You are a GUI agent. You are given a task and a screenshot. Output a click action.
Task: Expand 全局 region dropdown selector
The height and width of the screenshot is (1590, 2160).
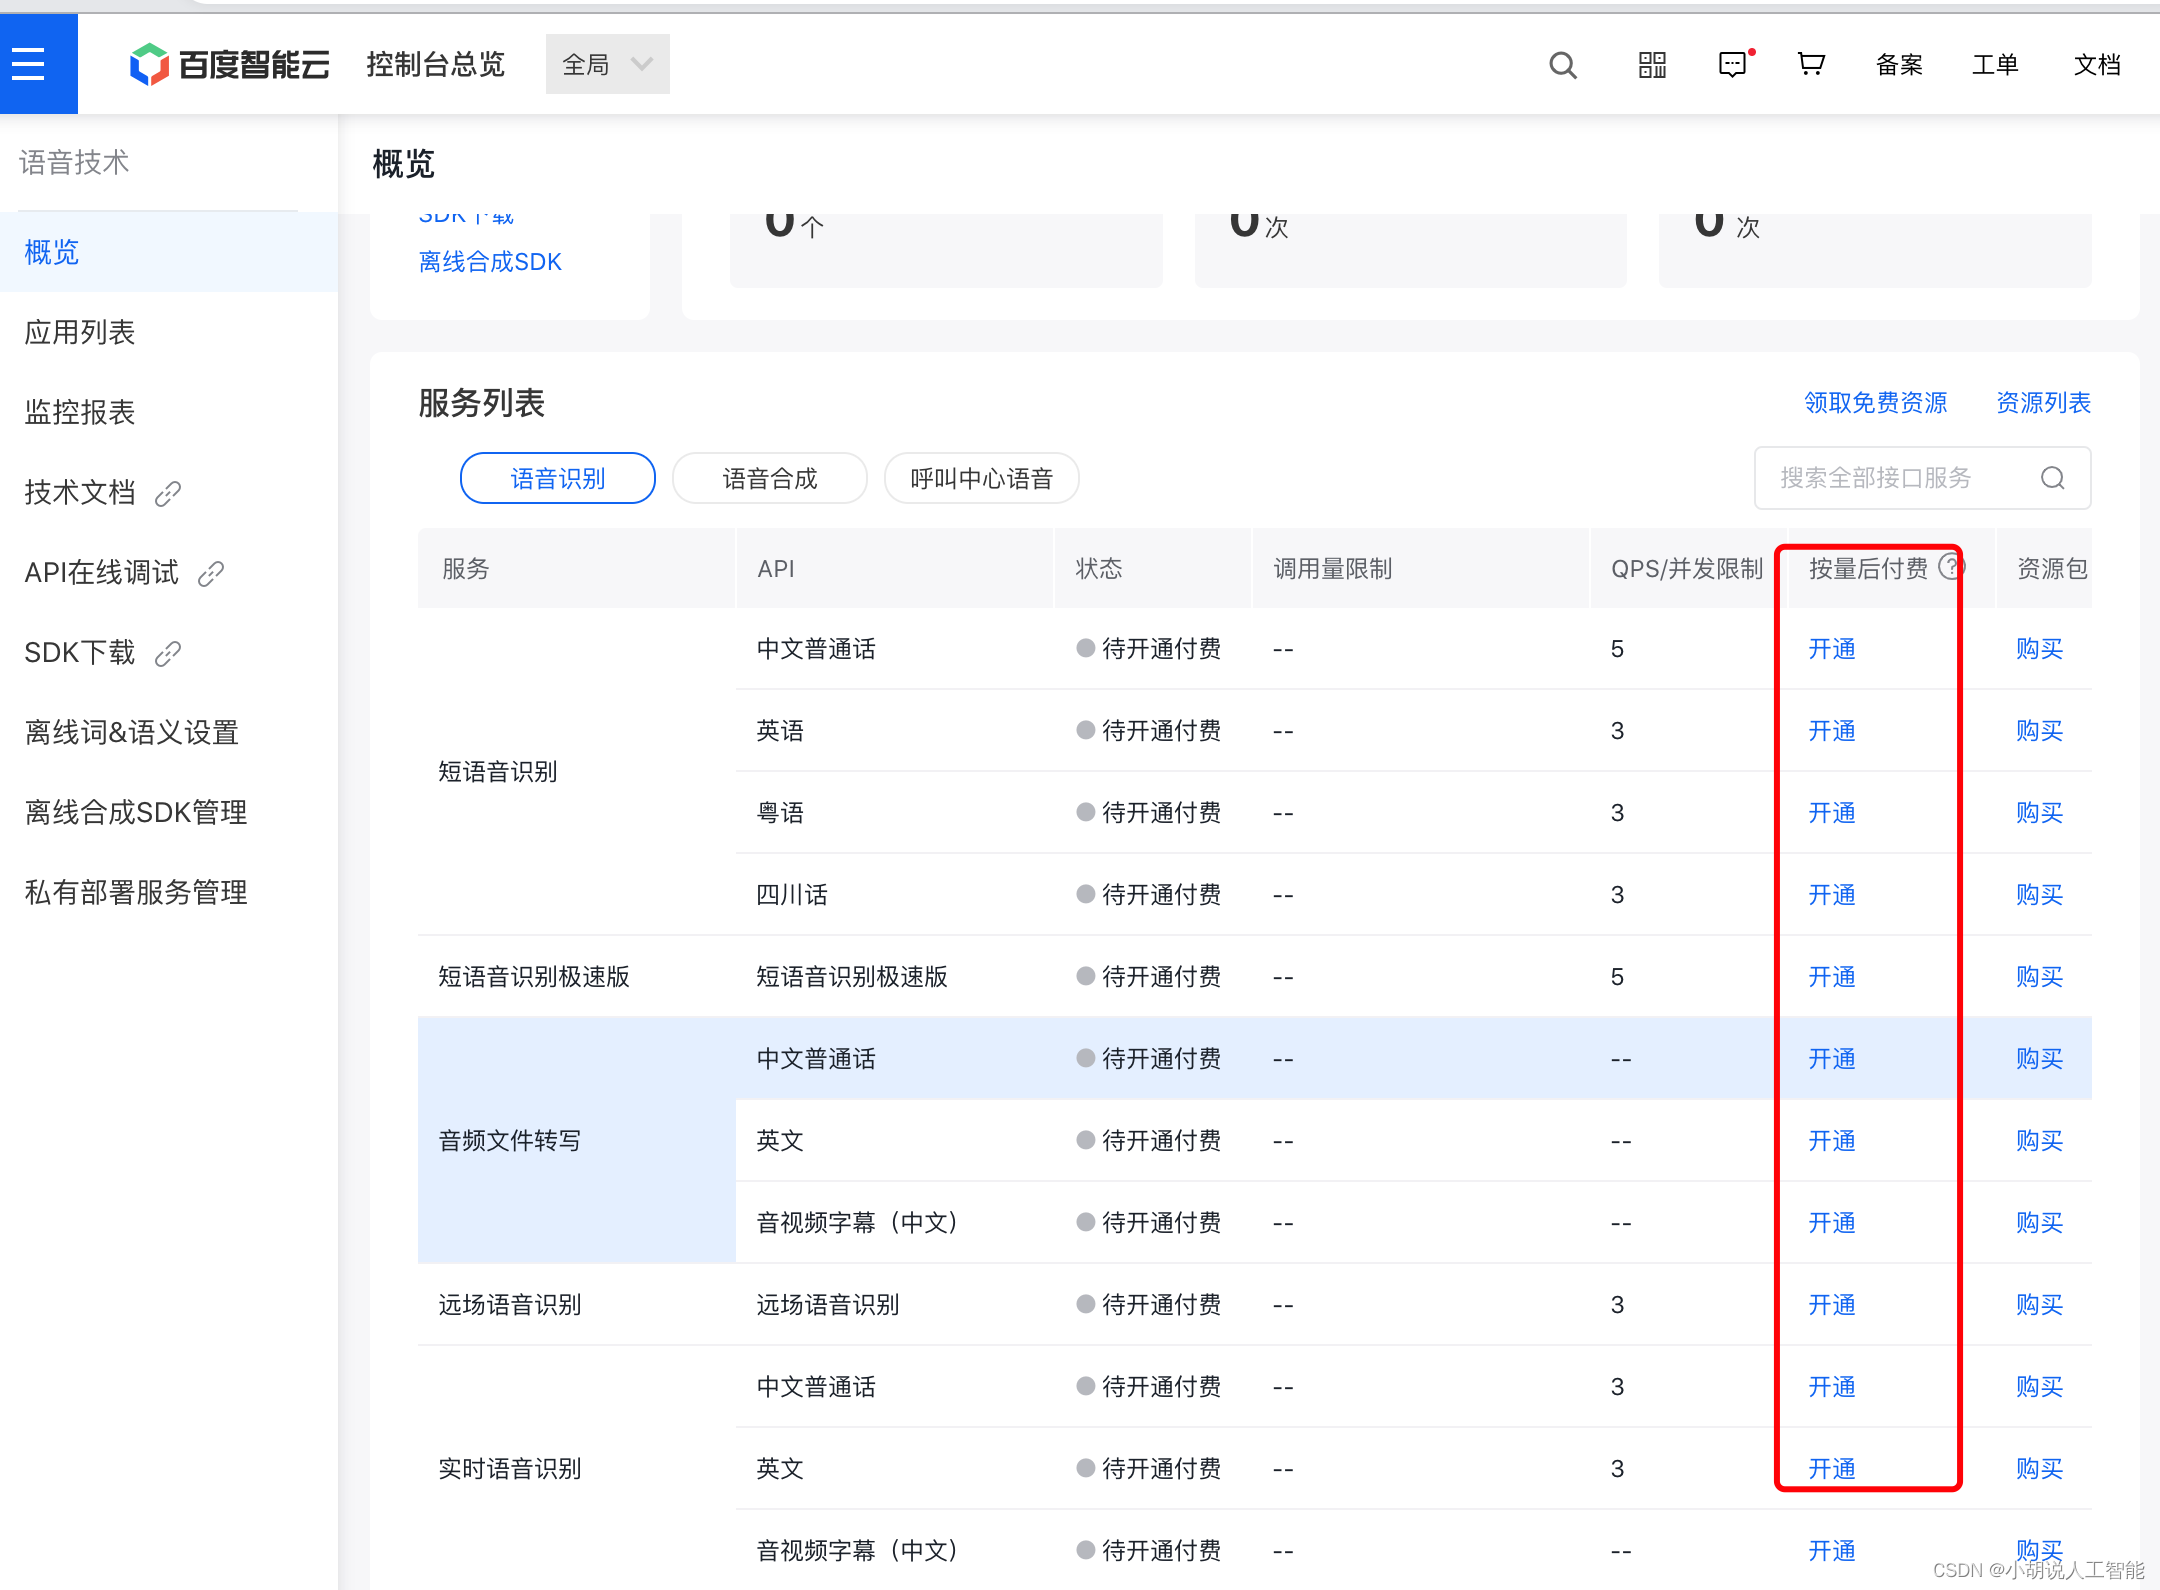(x=605, y=64)
